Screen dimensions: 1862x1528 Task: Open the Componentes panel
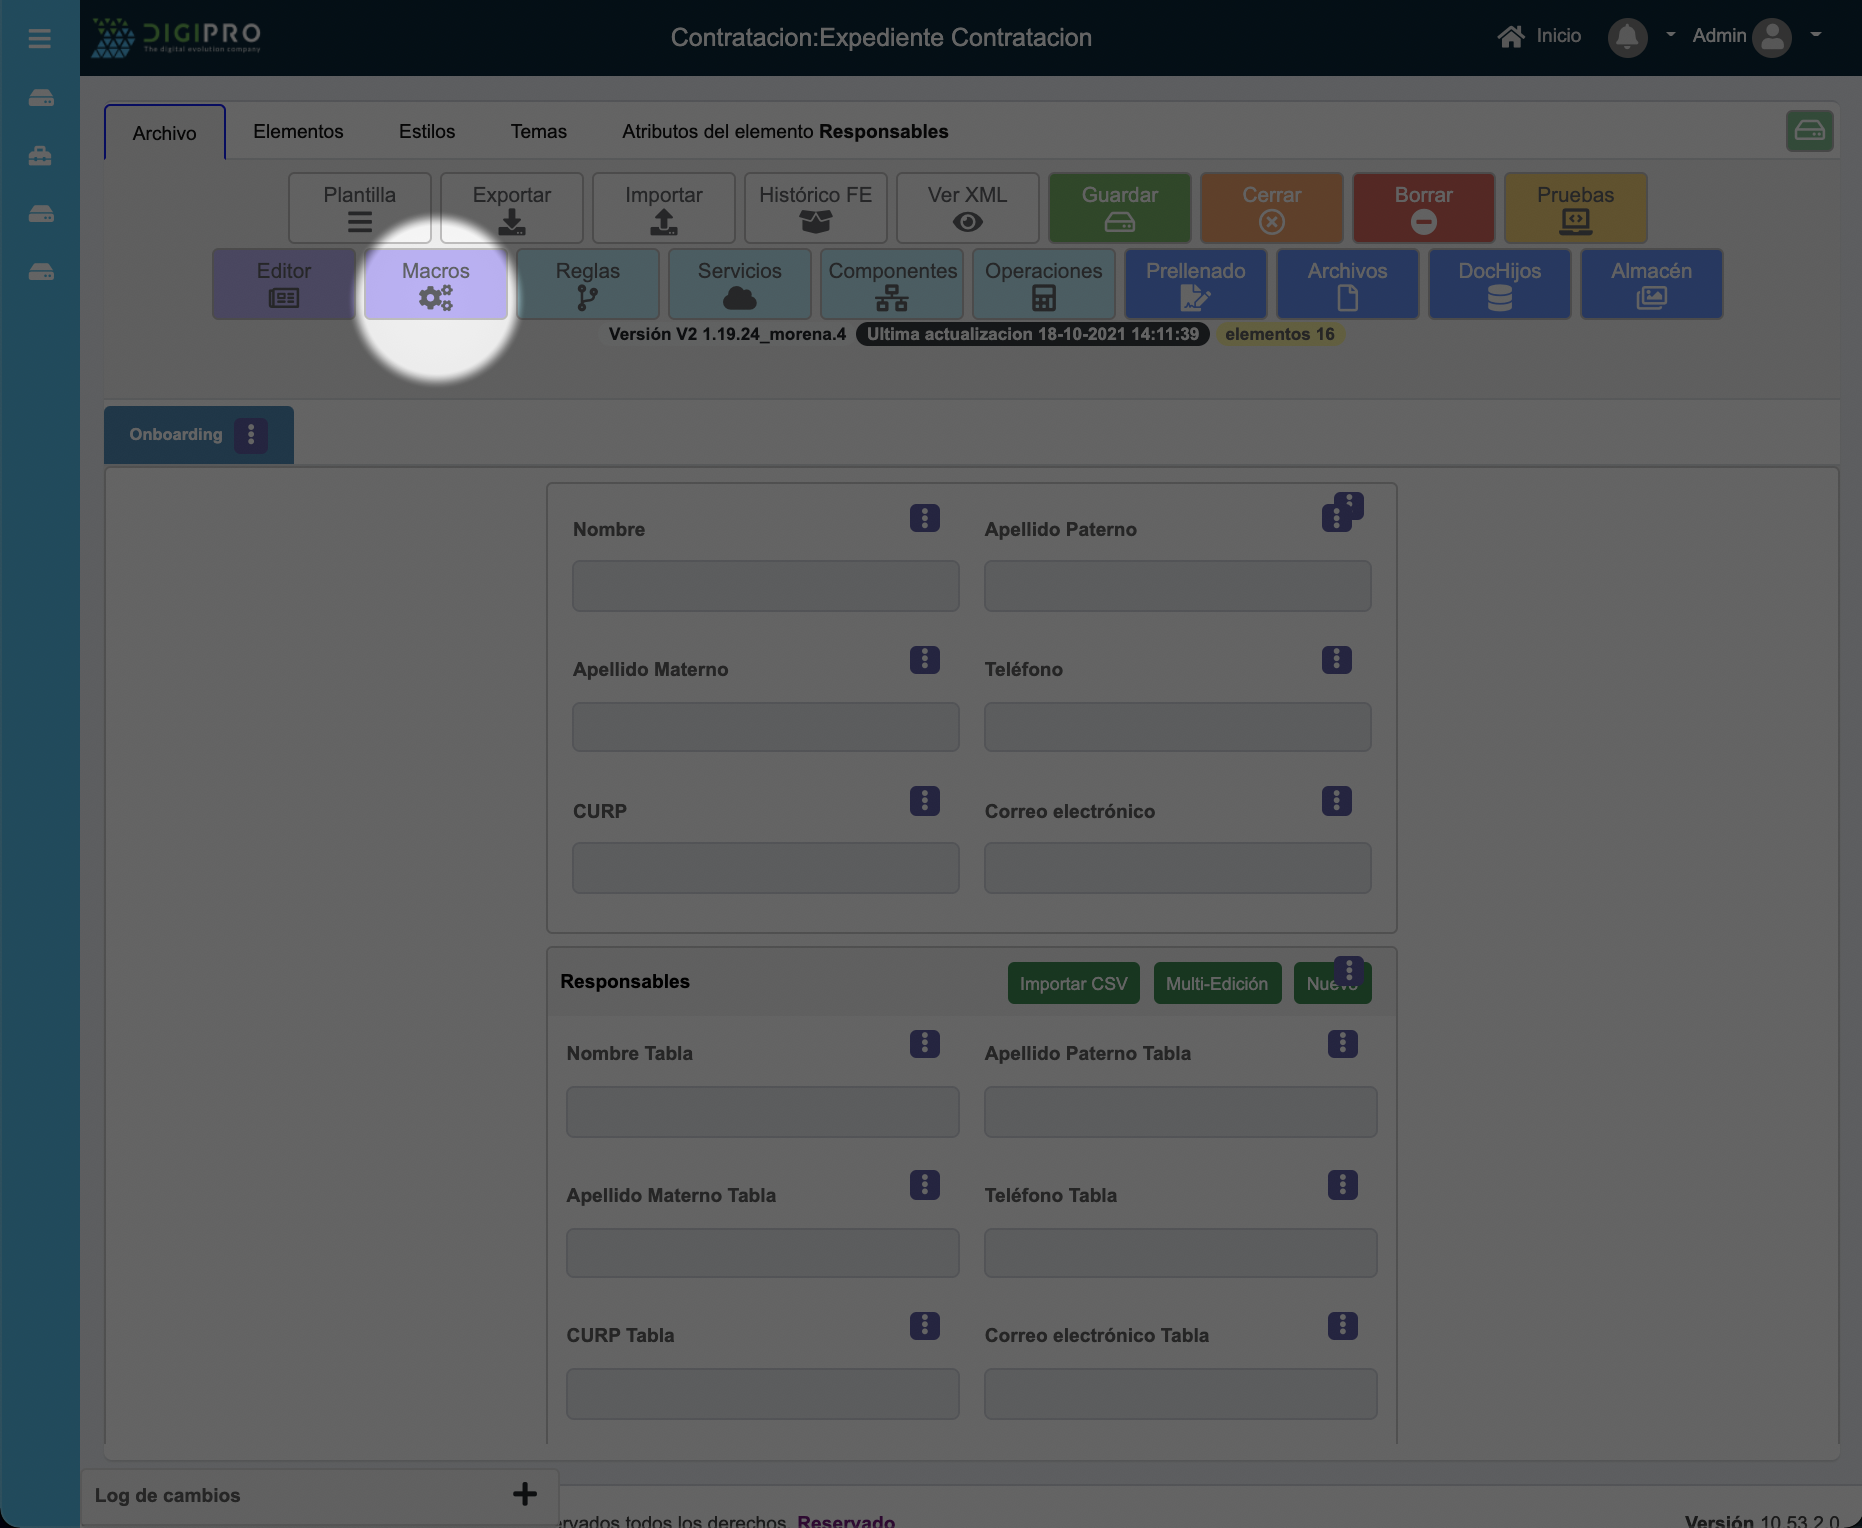pyautogui.click(x=891, y=284)
